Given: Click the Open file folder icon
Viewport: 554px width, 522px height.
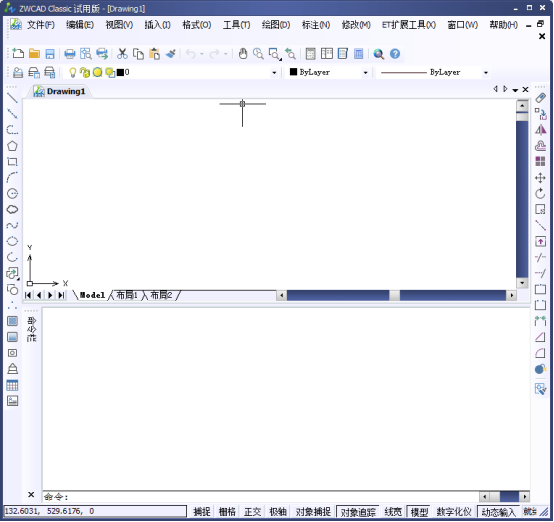Looking at the screenshot, I should tap(34, 54).
